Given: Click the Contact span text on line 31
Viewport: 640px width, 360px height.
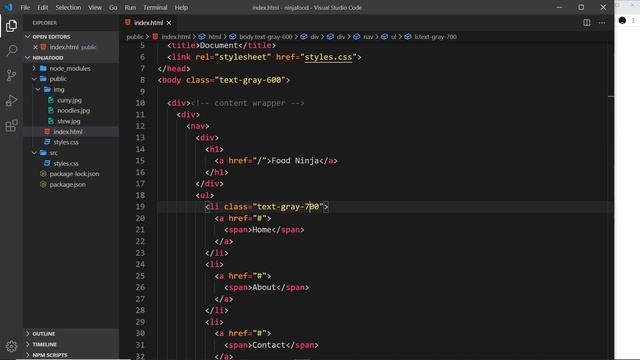Looking at the screenshot, I should [269, 345].
